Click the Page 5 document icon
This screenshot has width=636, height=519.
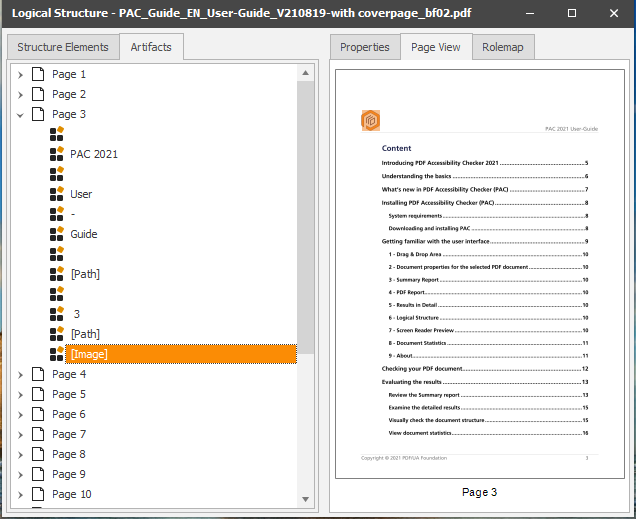pyautogui.click(x=38, y=394)
